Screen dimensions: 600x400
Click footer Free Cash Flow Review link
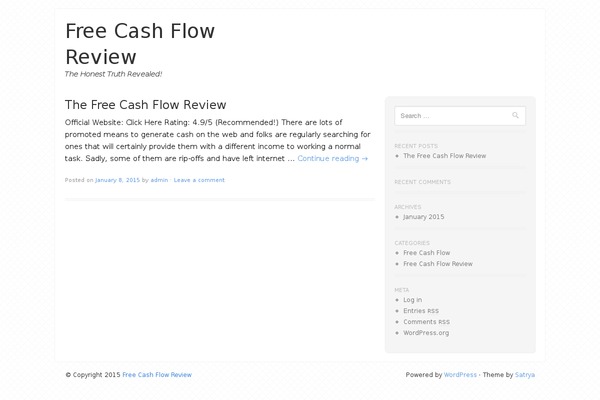(157, 375)
